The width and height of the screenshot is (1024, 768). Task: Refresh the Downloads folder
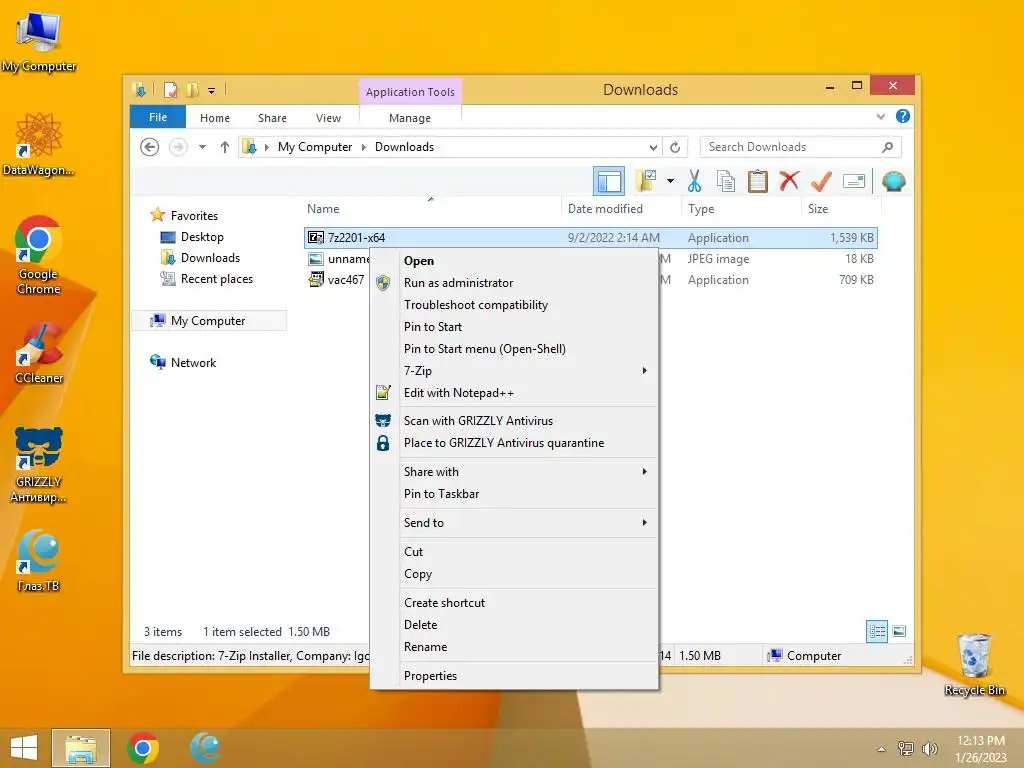tap(675, 147)
